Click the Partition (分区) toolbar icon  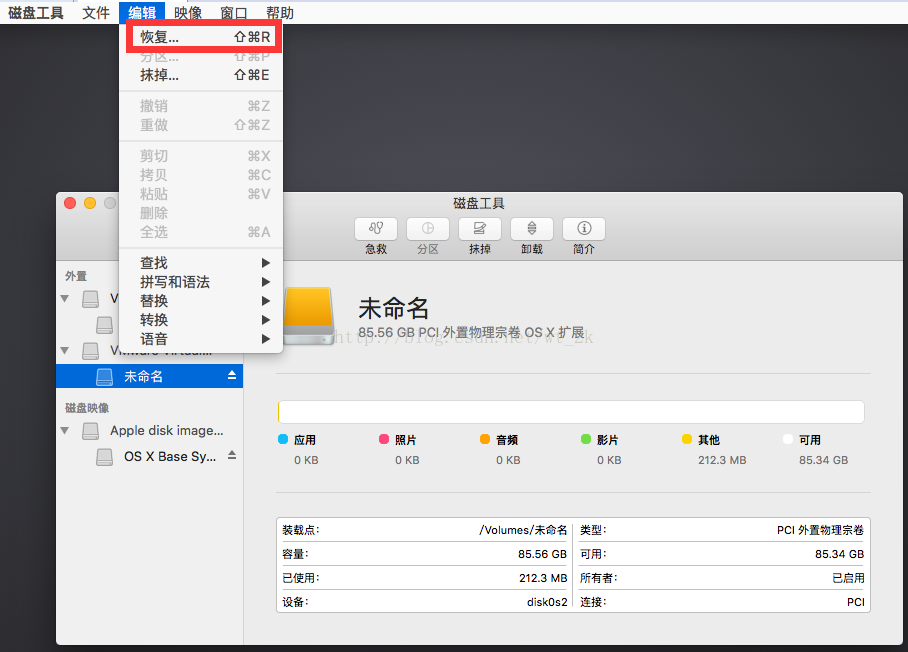(x=428, y=229)
